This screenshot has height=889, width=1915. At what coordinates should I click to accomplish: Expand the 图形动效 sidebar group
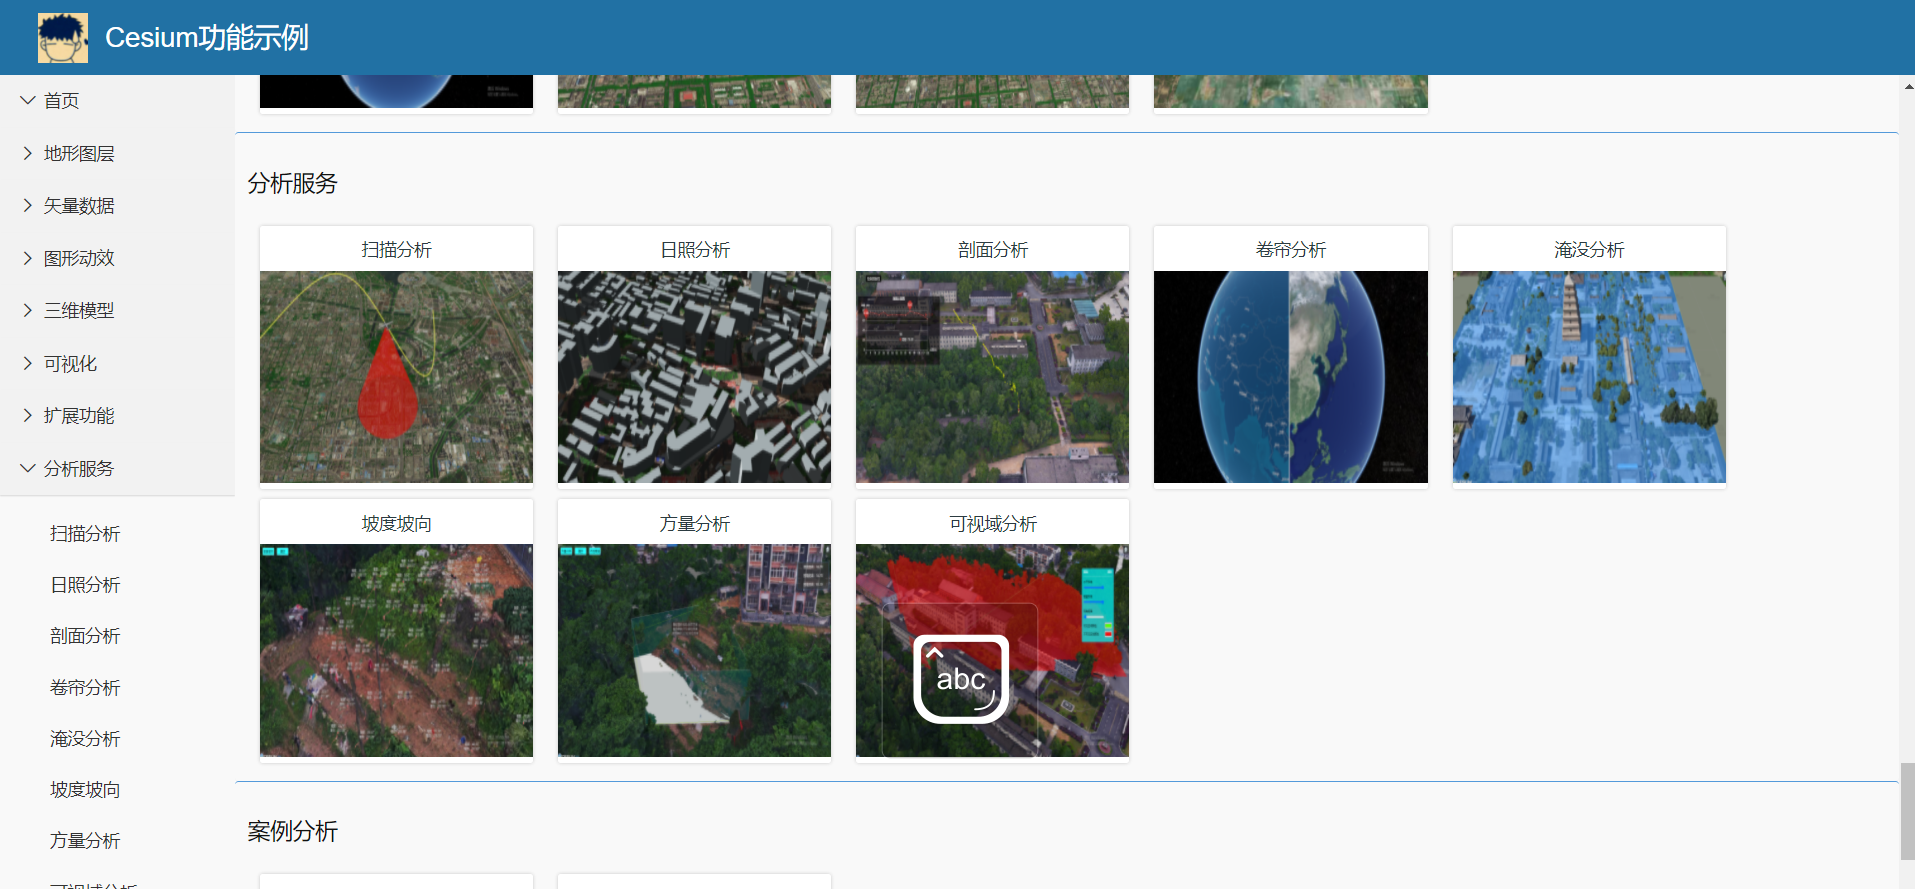78,258
